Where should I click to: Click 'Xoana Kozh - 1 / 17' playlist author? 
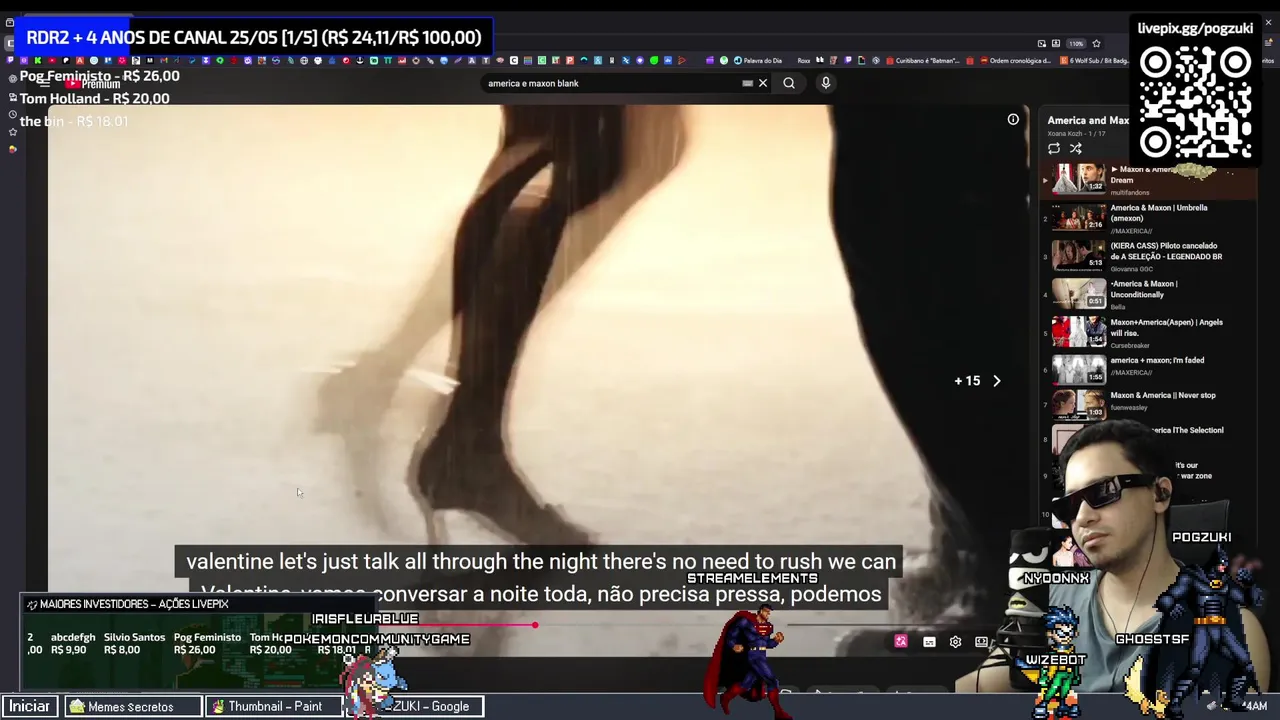1076,133
